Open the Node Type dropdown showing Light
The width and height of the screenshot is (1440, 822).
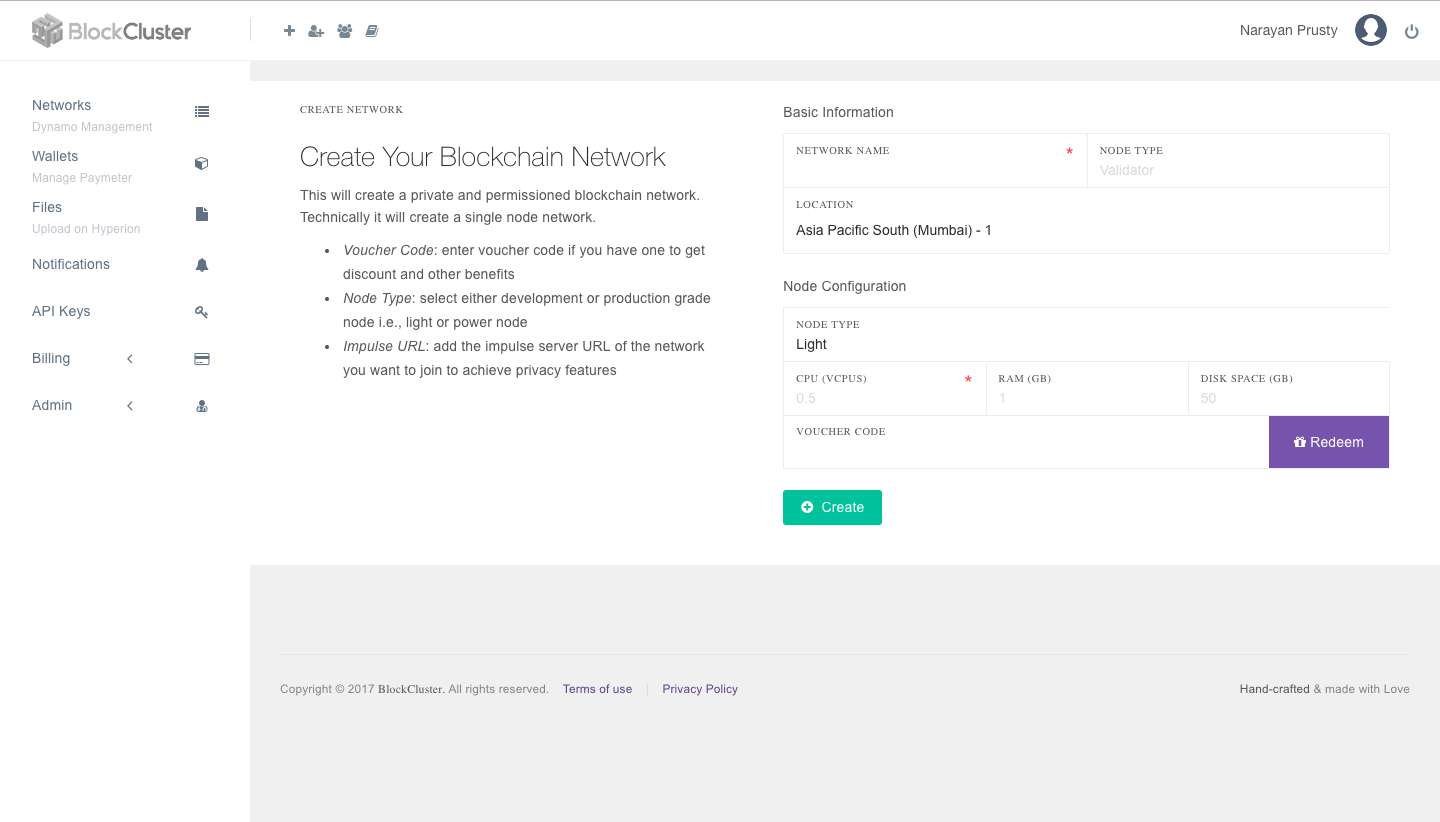1086,344
